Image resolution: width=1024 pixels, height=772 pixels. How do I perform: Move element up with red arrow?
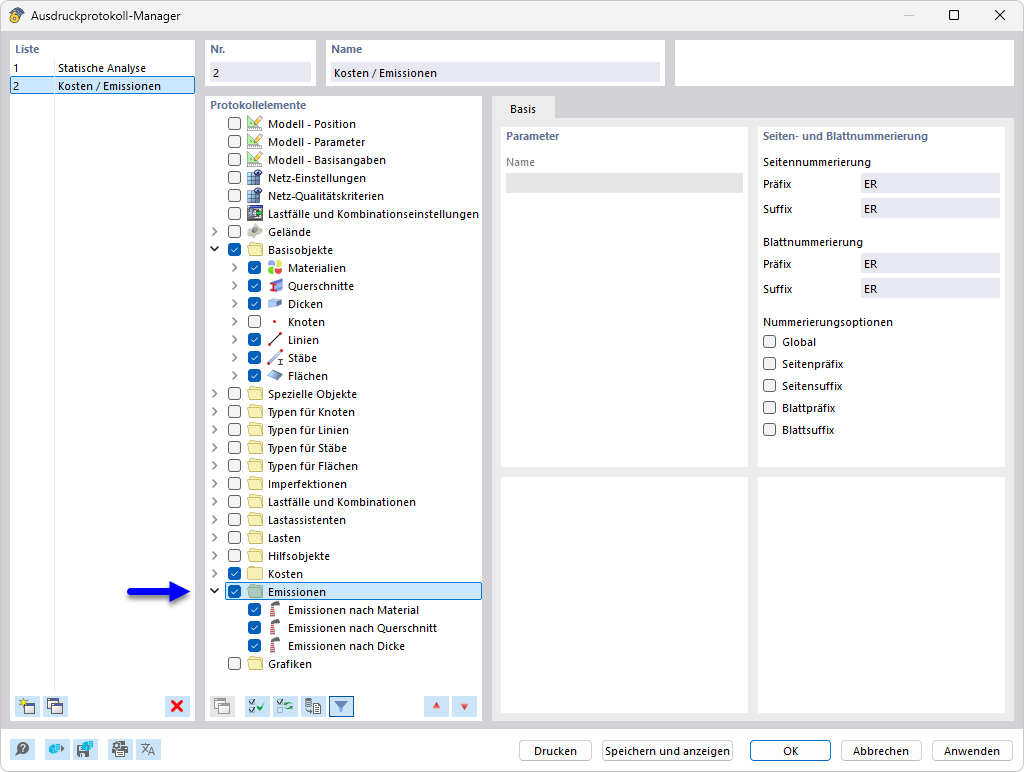point(436,706)
